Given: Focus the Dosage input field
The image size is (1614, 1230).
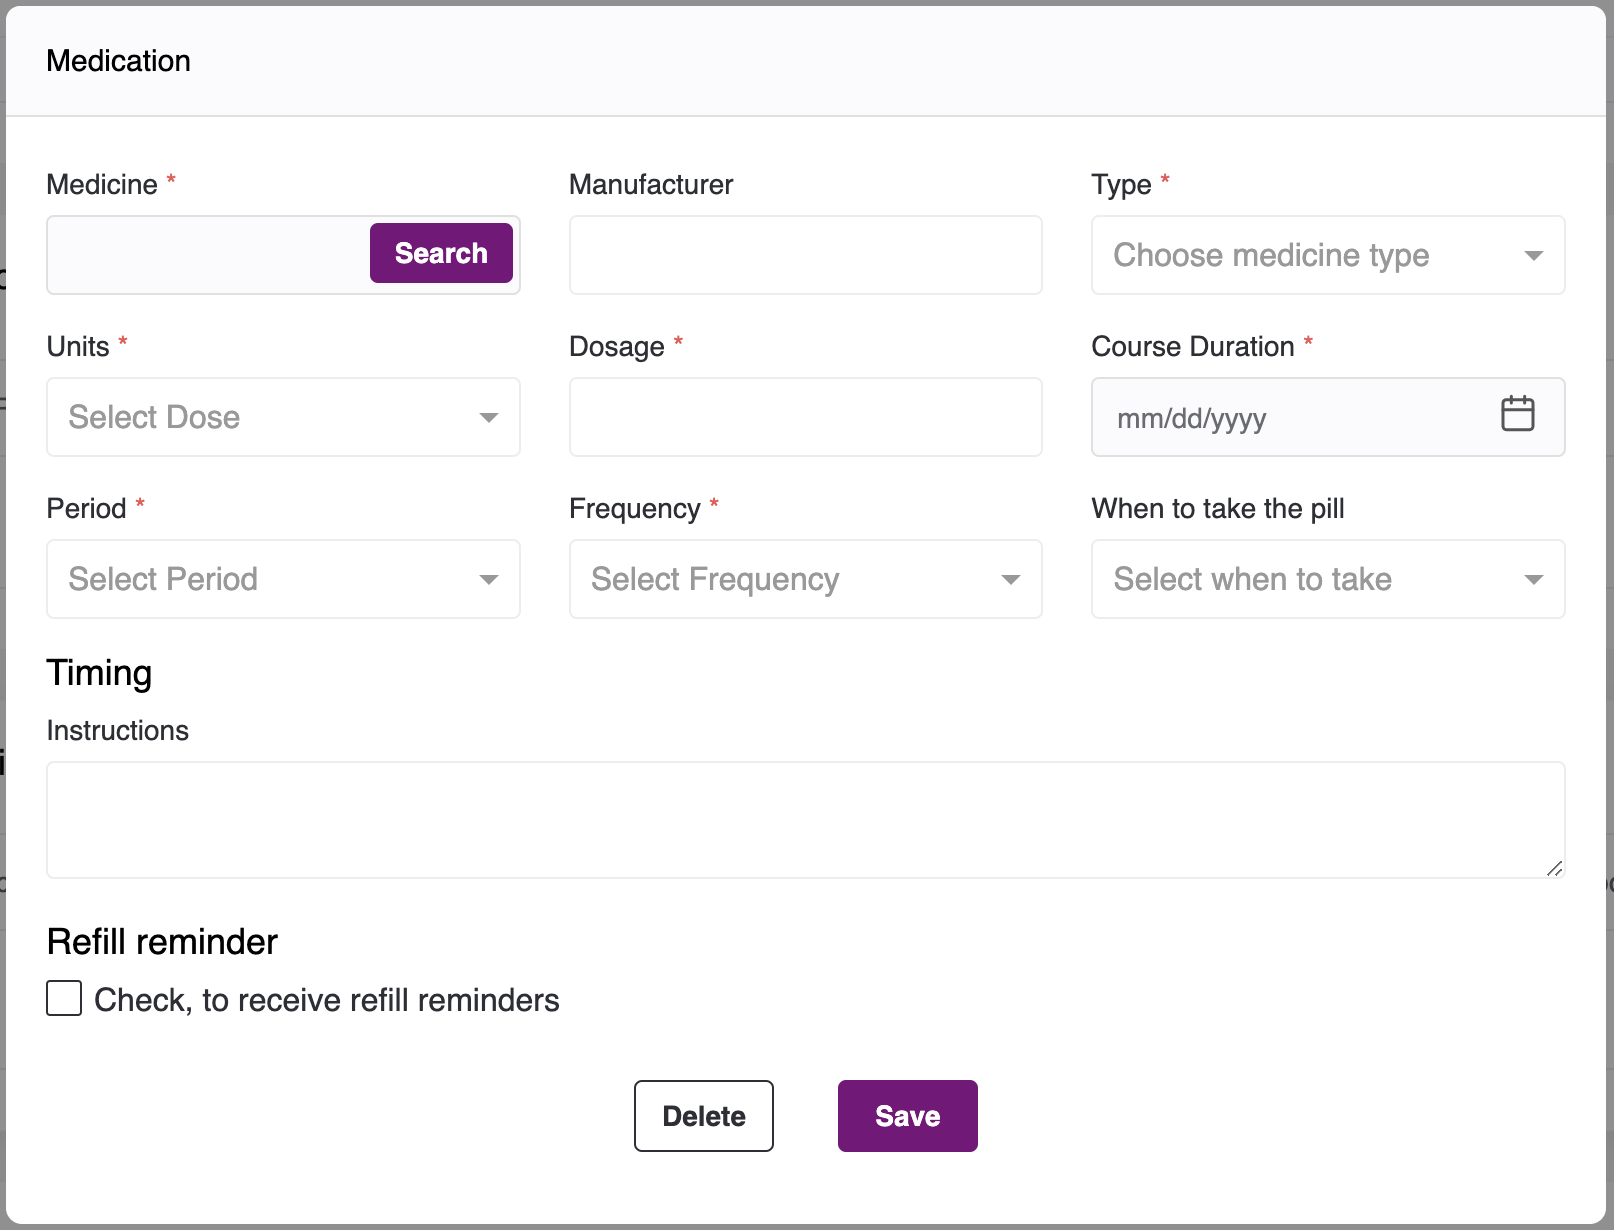Looking at the screenshot, I should coord(805,417).
